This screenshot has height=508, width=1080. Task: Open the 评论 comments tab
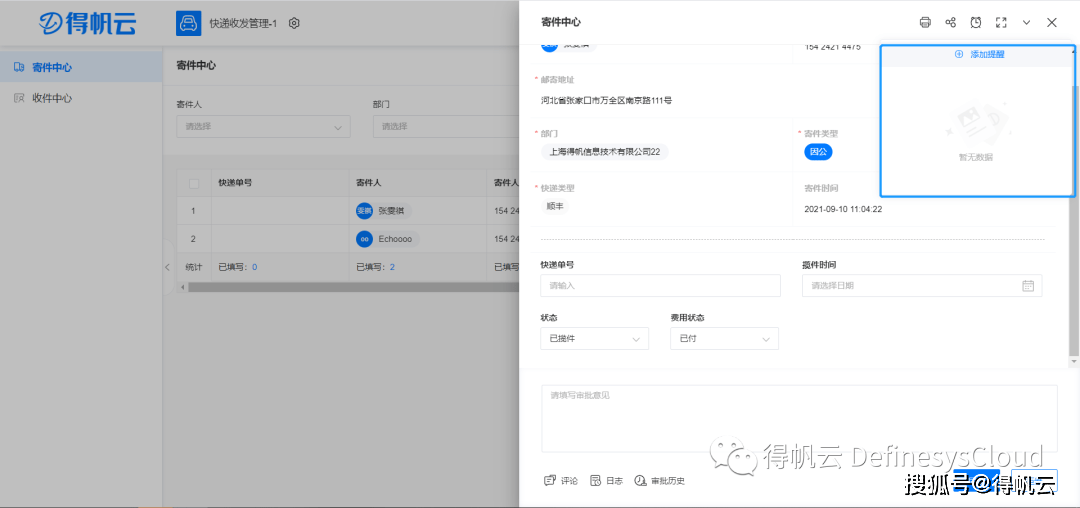pos(561,480)
